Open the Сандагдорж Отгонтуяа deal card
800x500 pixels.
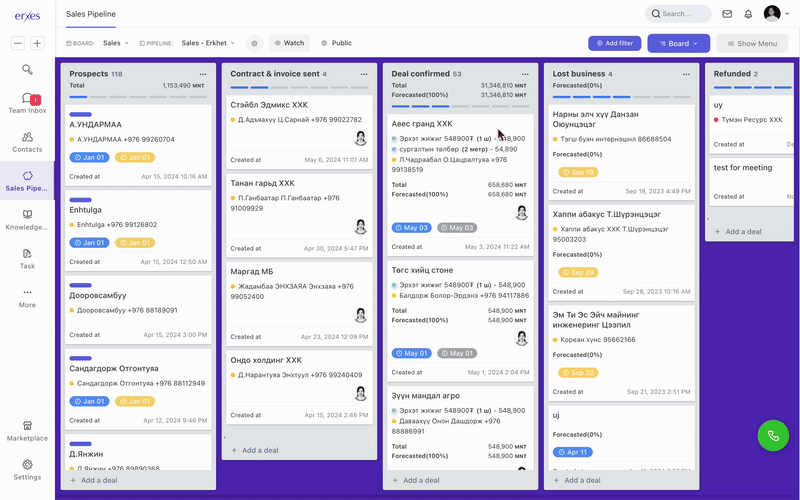[x=138, y=389]
